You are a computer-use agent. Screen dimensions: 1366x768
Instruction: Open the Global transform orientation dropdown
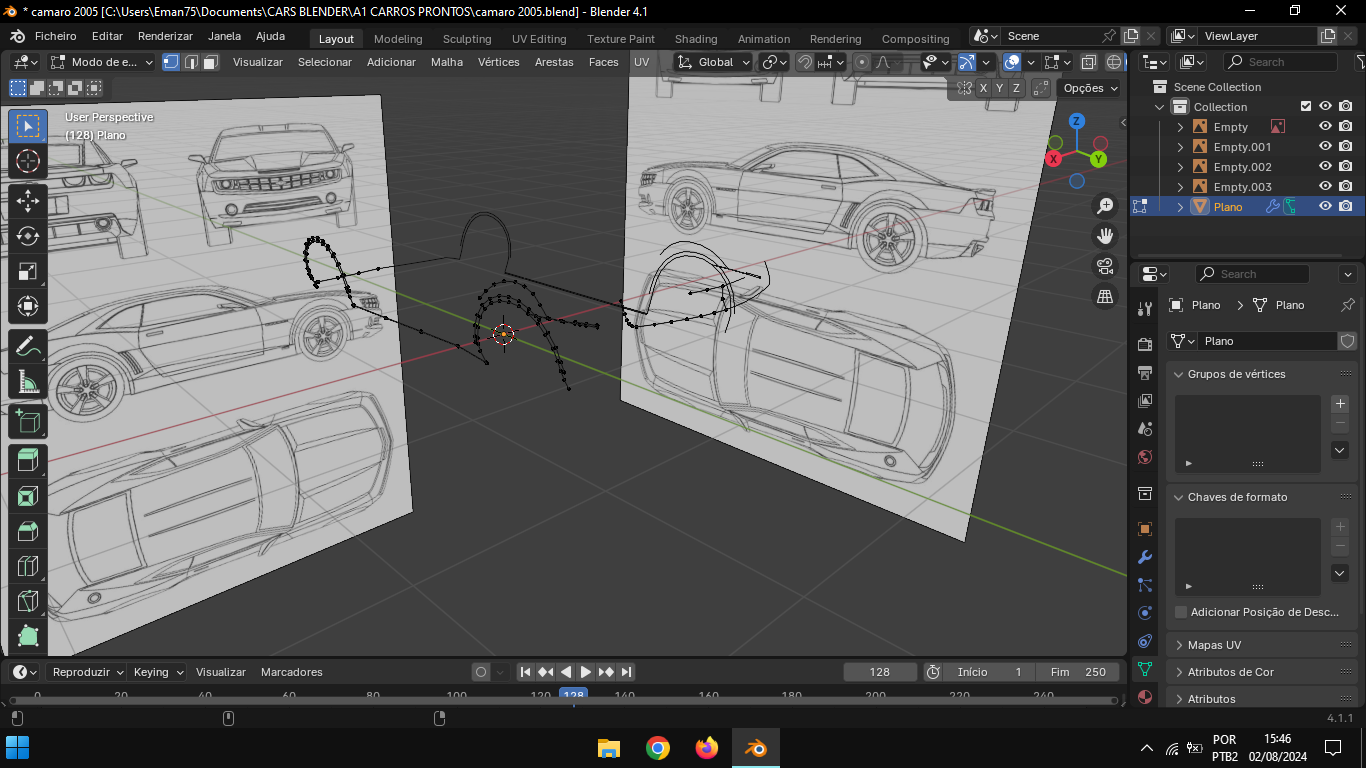click(x=713, y=62)
